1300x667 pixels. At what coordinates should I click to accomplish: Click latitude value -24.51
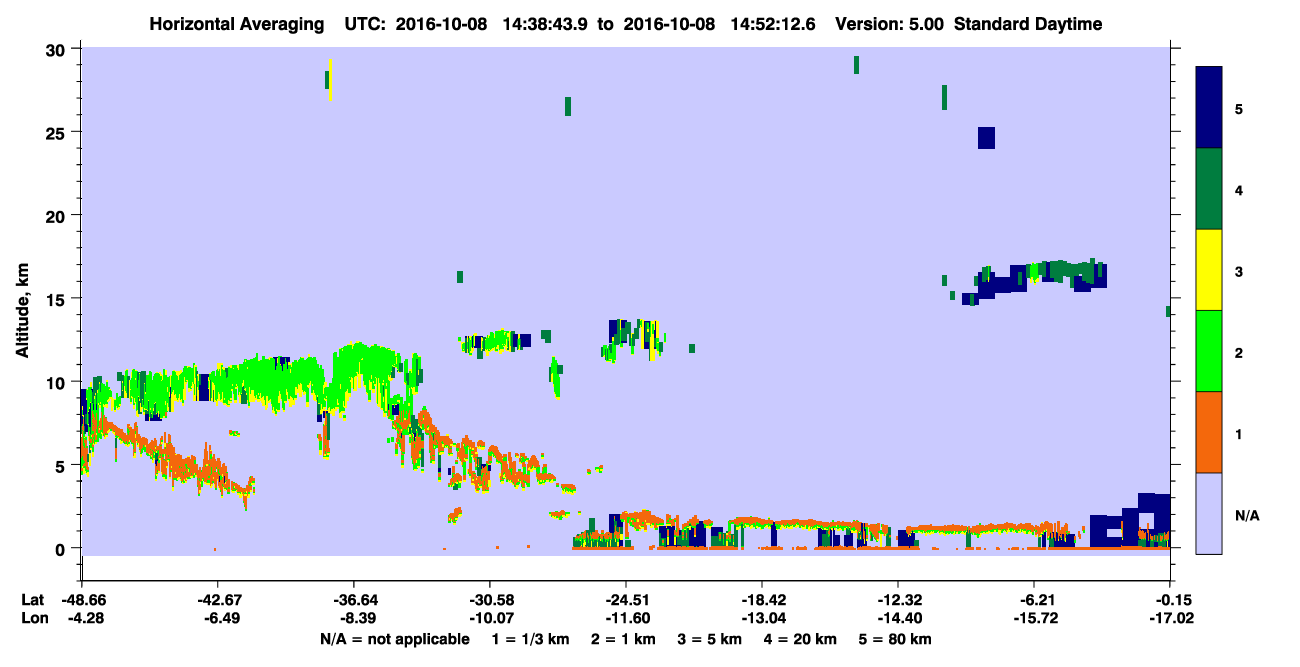point(625,600)
